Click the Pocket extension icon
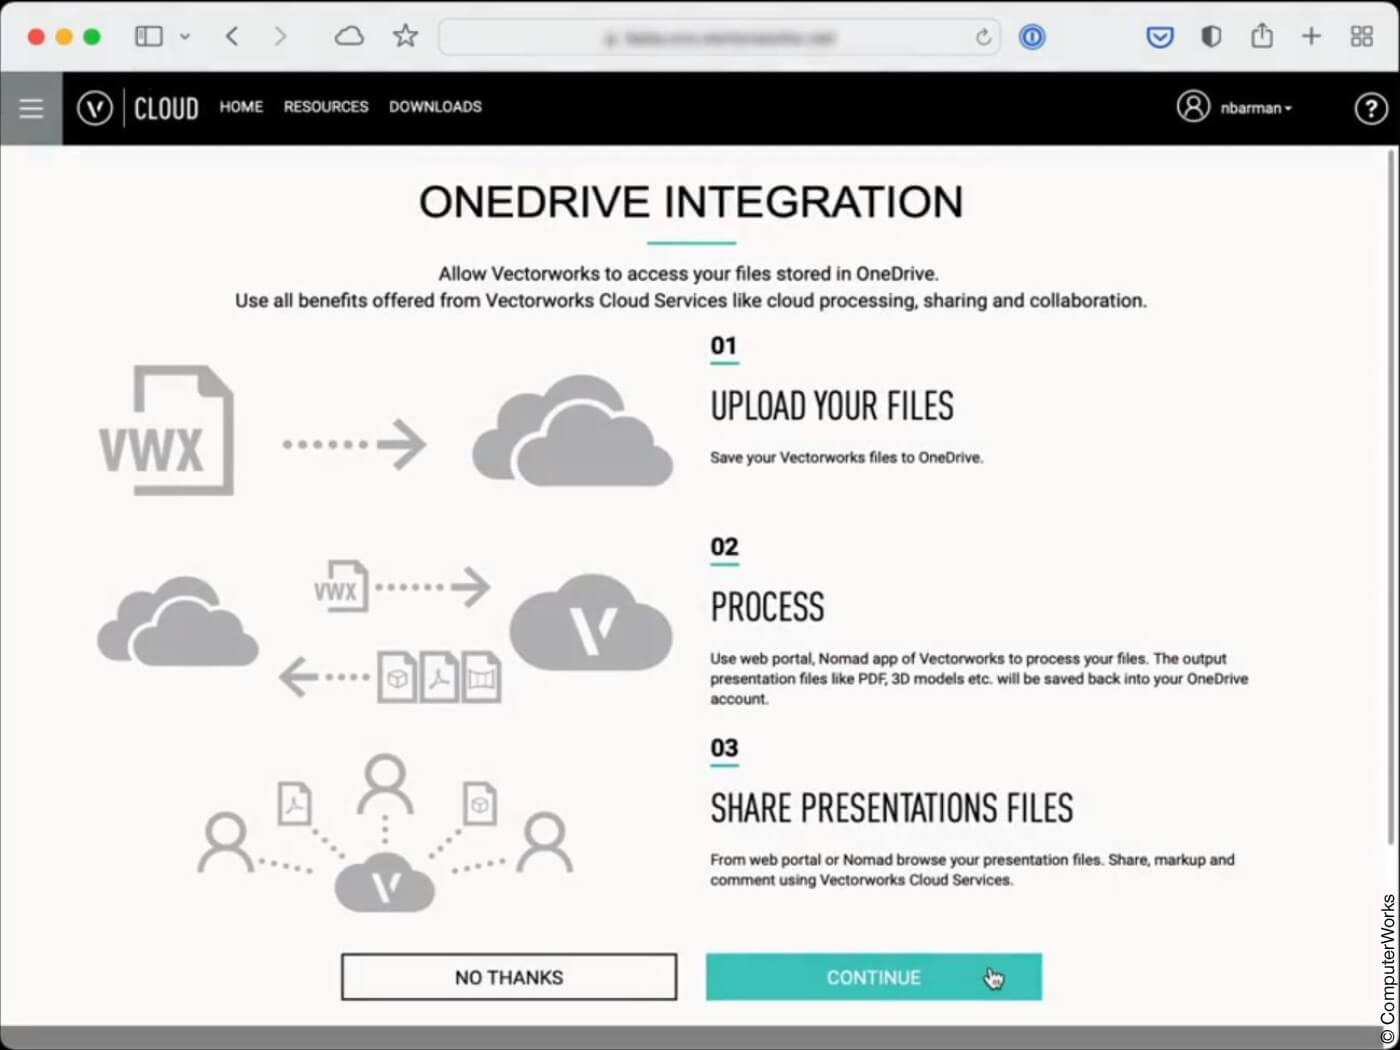Viewport: 1400px width, 1050px height. coord(1160,37)
